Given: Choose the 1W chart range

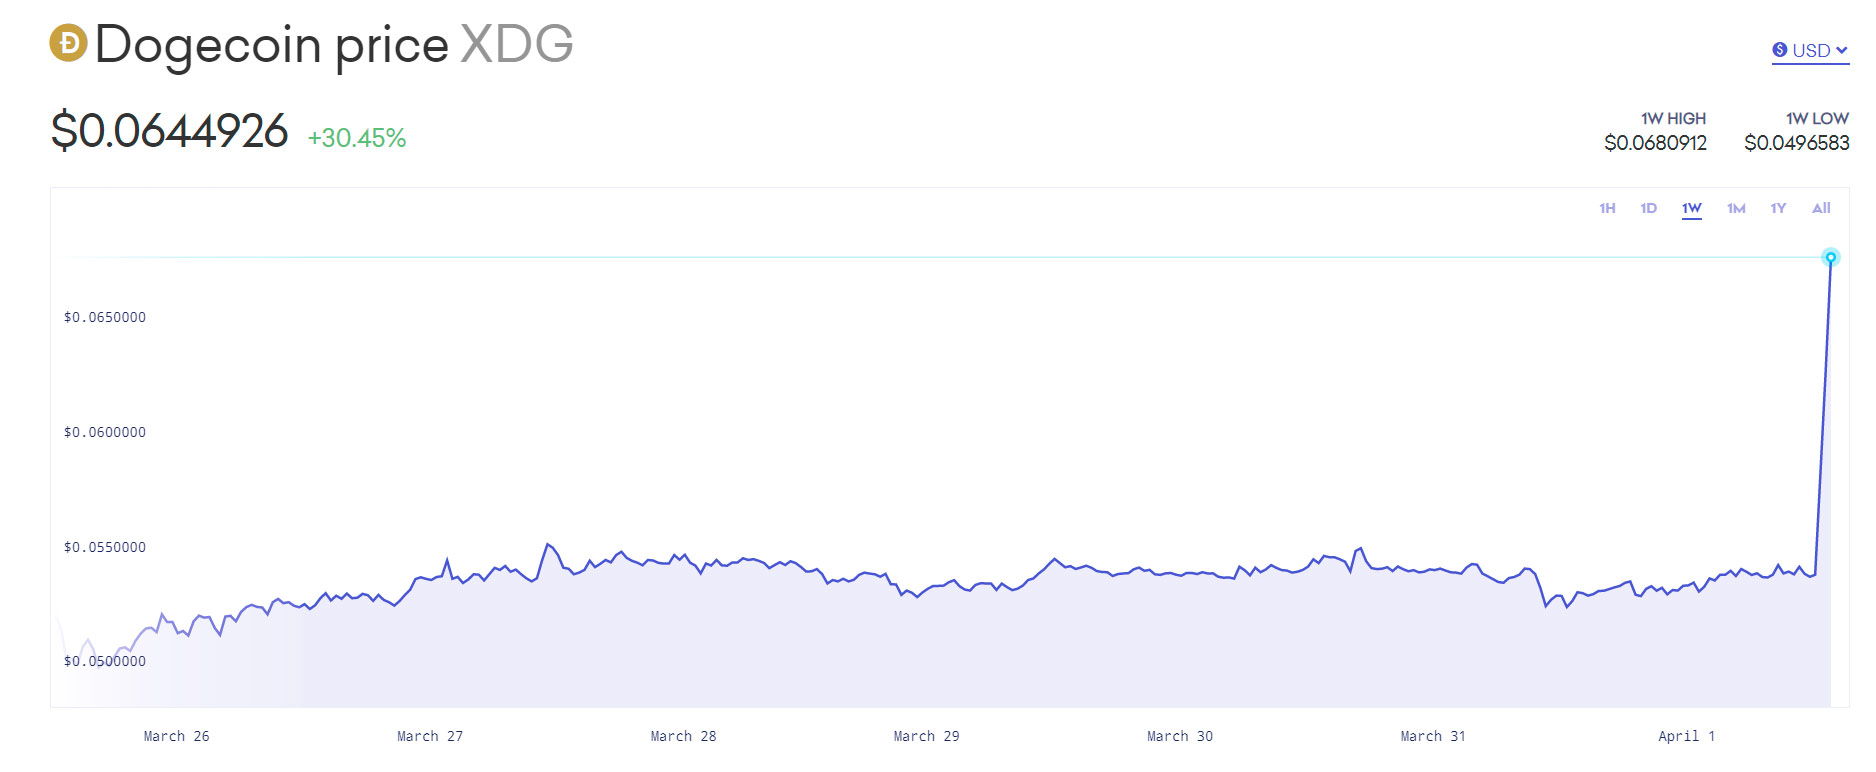Looking at the screenshot, I should click(x=1691, y=208).
